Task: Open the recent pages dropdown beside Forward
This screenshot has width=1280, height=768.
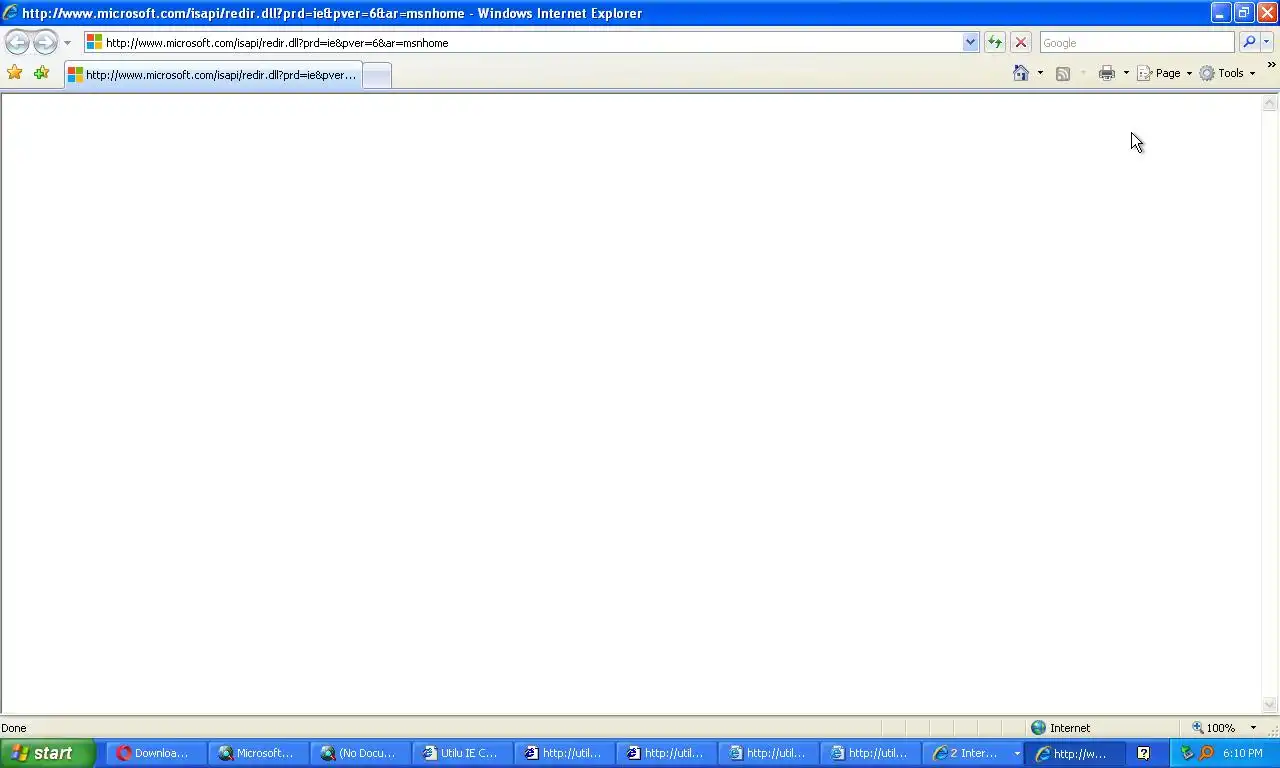Action: (67, 43)
